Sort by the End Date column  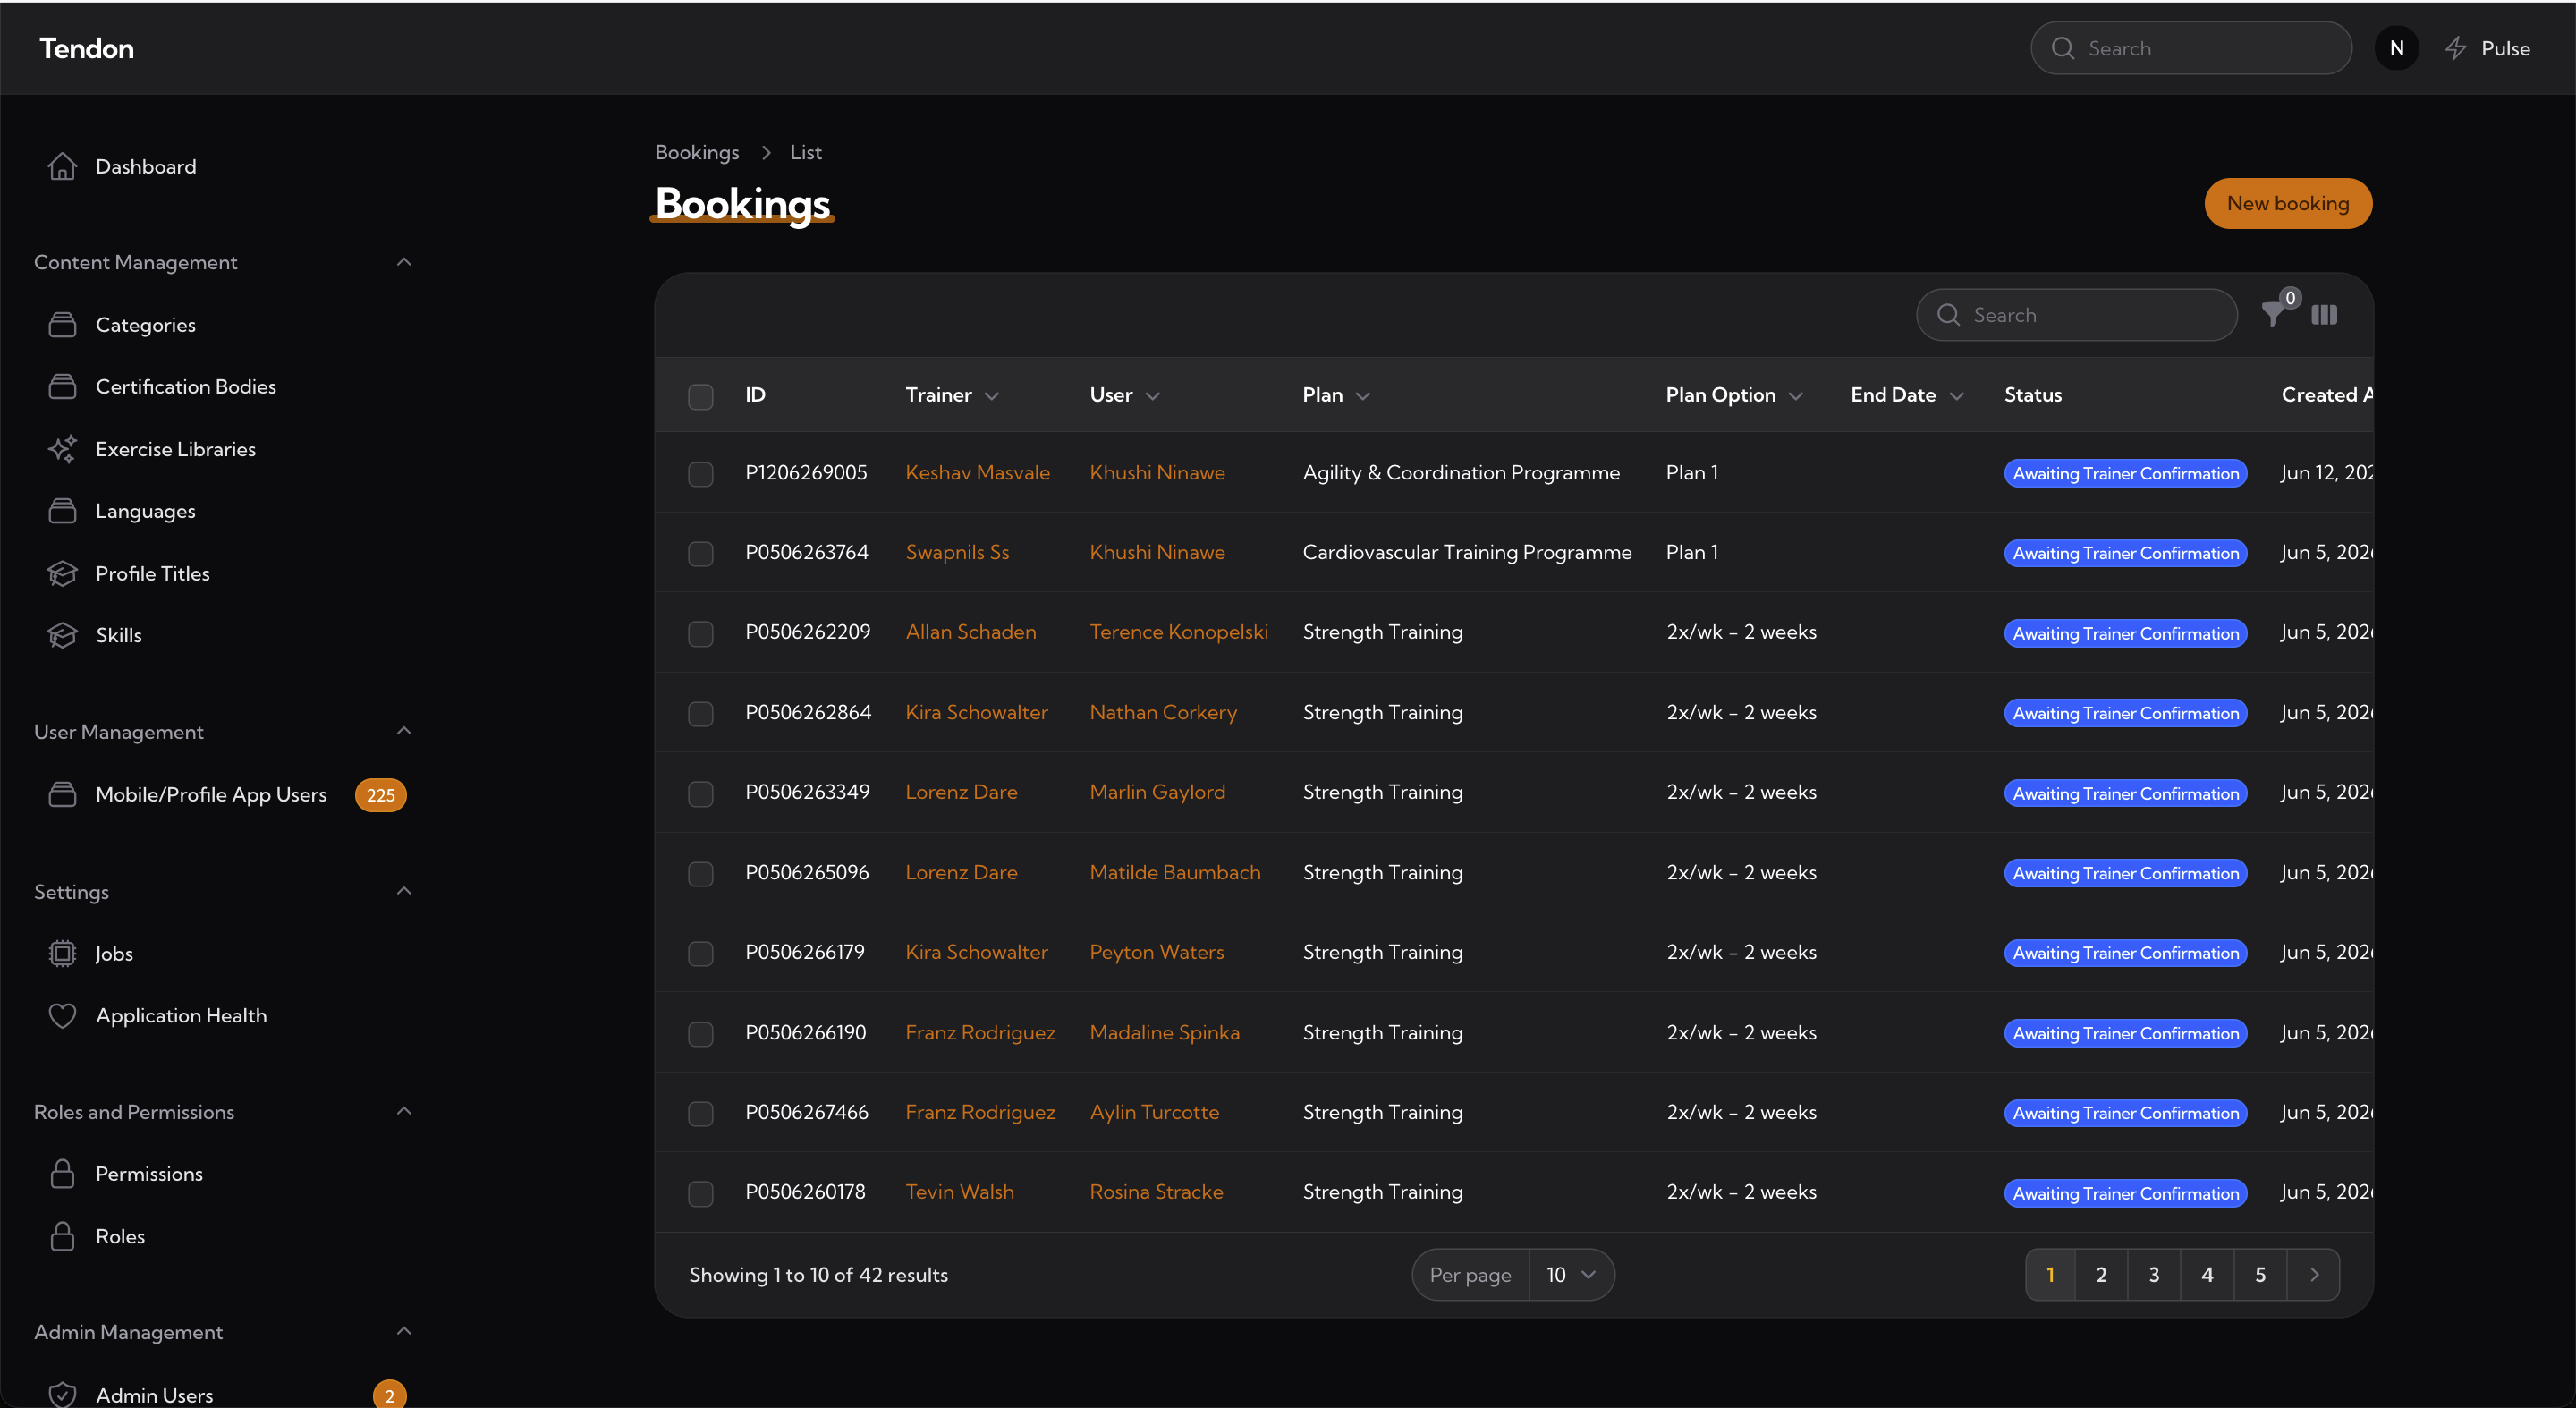pos(1907,395)
